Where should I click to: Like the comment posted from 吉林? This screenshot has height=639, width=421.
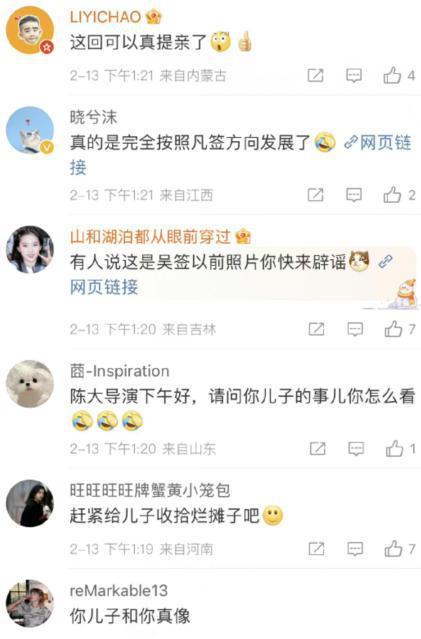(x=394, y=329)
